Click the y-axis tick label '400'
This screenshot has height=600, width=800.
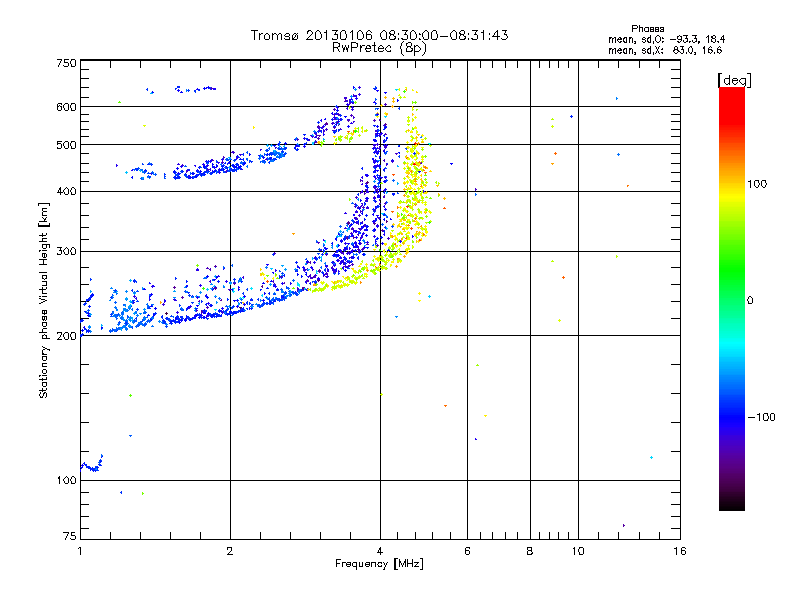coord(66,191)
